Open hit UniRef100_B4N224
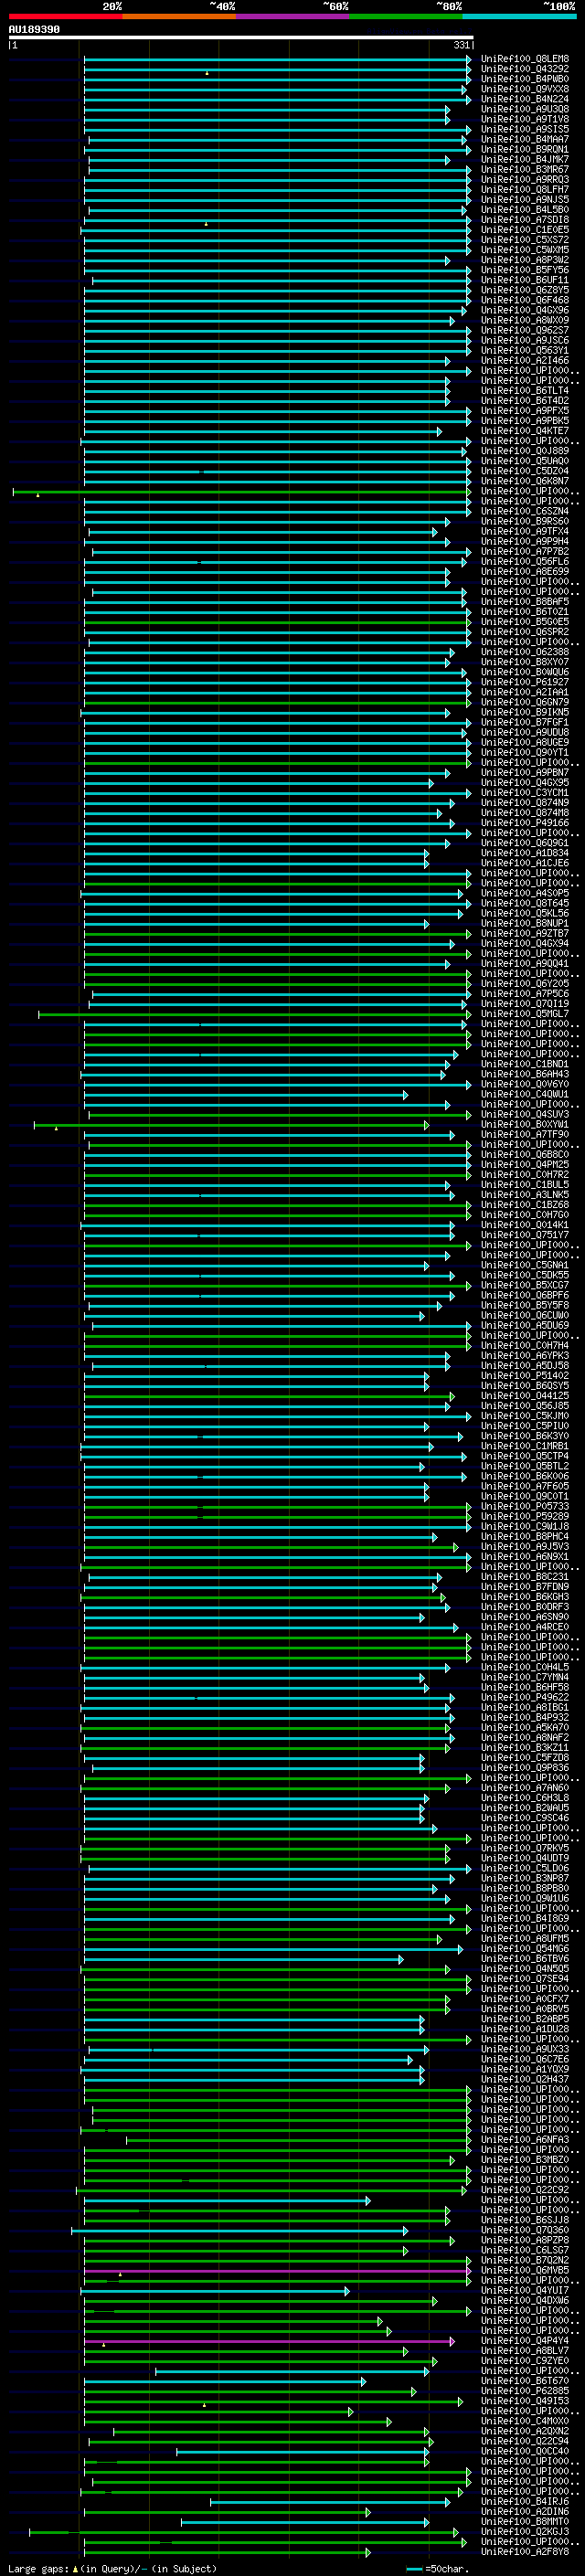 (x=525, y=99)
